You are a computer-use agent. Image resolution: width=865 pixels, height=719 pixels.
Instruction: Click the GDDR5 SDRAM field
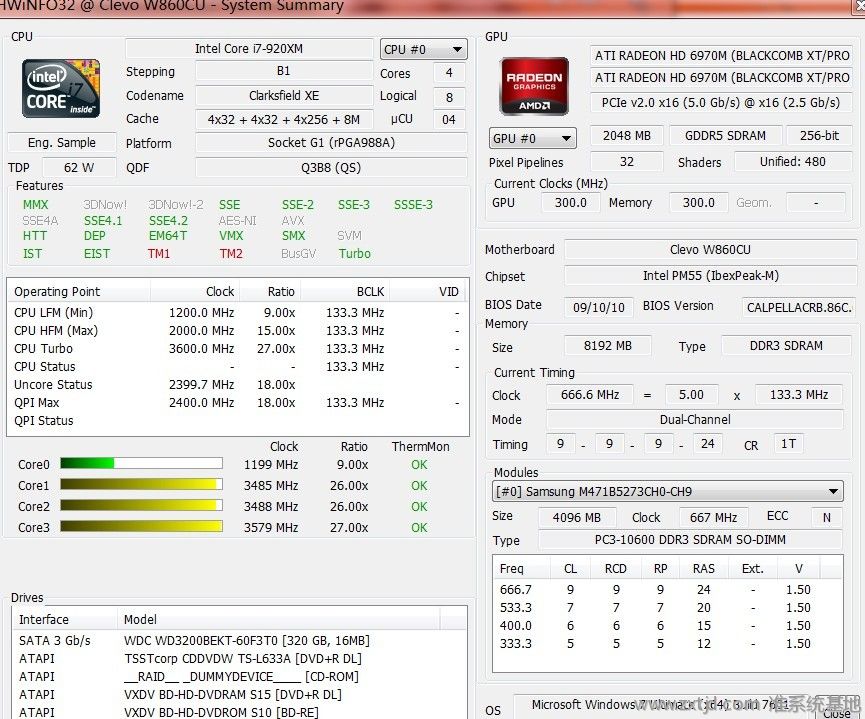tap(725, 136)
